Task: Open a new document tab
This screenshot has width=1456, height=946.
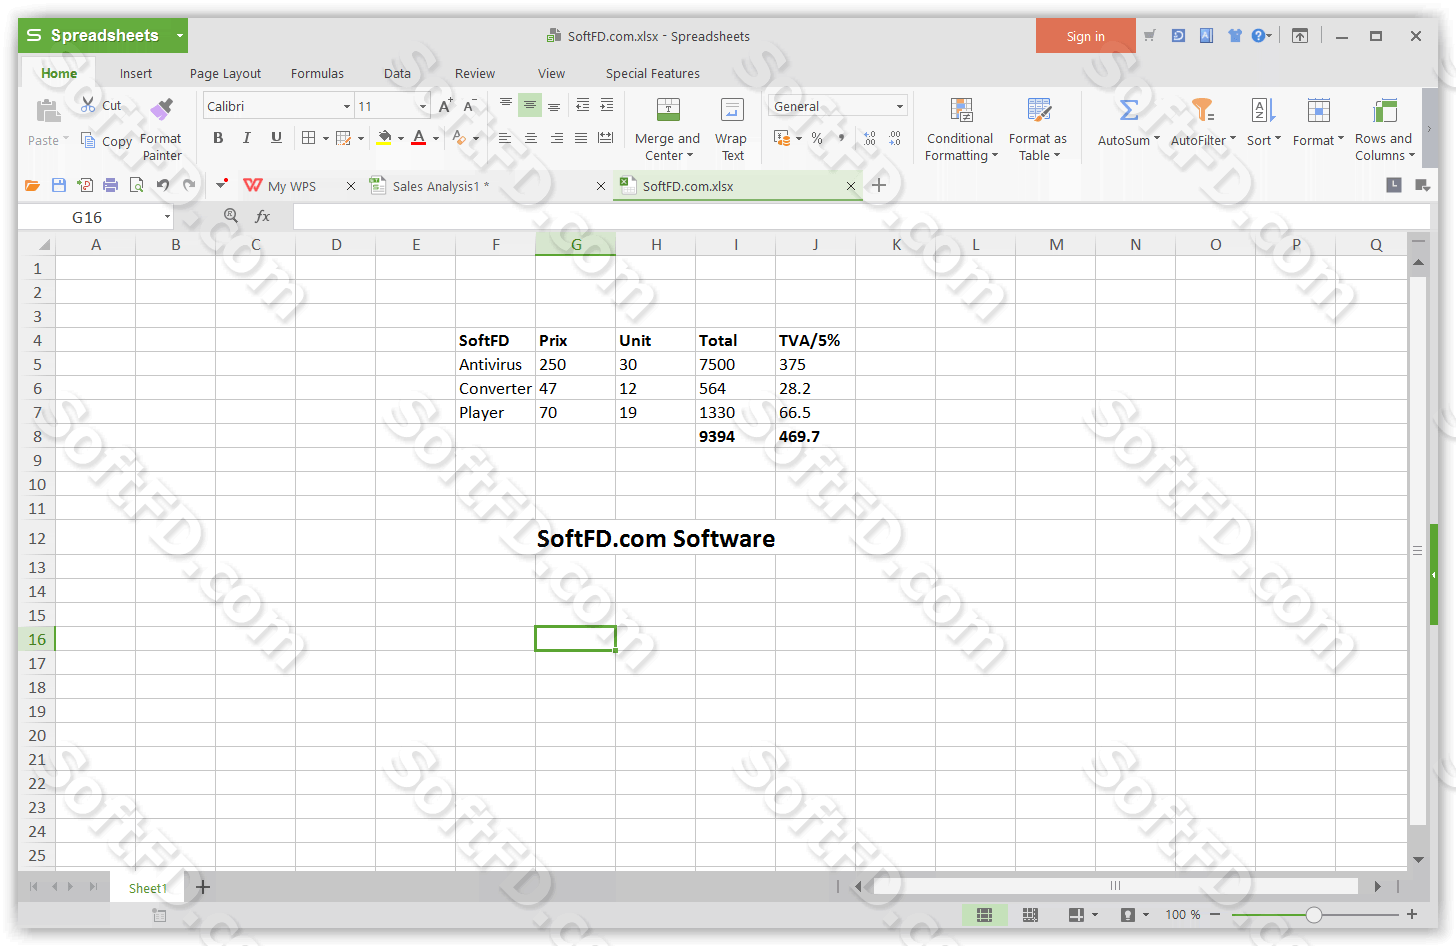Action: (x=879, y=185)
